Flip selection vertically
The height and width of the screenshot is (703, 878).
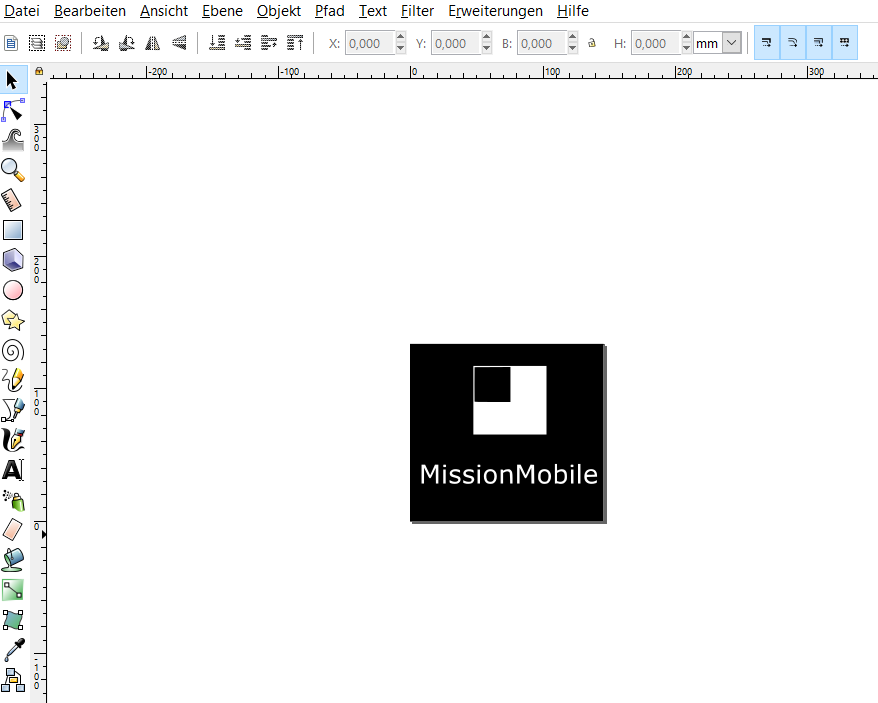pyautogui.click(x=179, y=43)
